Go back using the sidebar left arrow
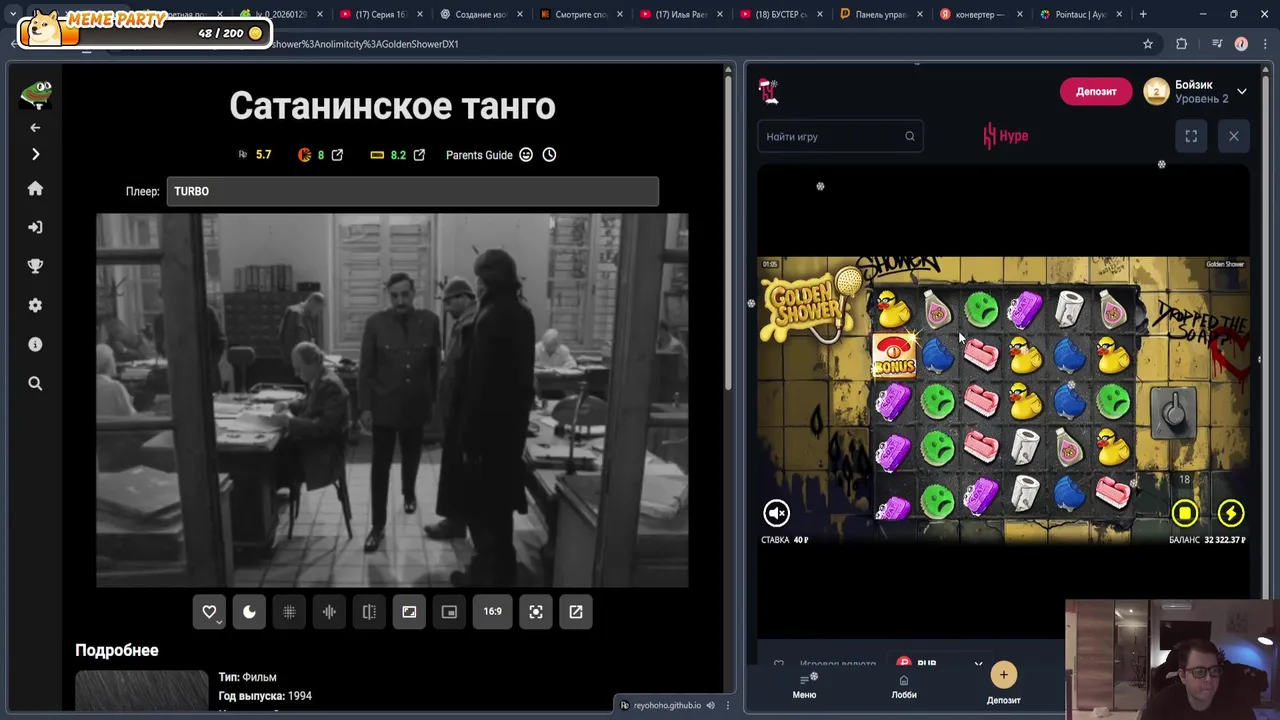Screen dimensions: 1280x720 point(35,127)
